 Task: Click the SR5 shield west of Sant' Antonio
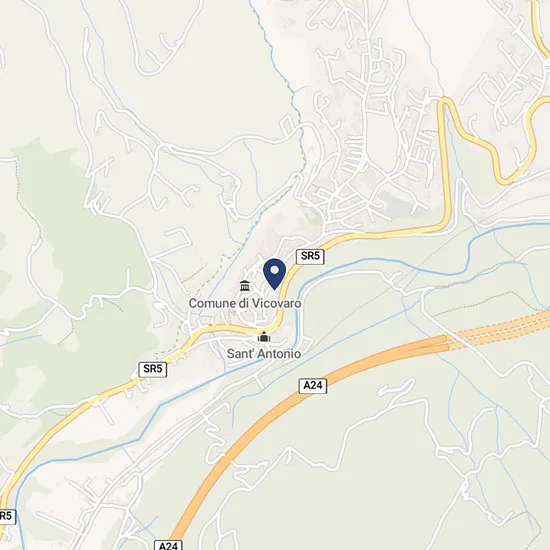tap(153, 369)
